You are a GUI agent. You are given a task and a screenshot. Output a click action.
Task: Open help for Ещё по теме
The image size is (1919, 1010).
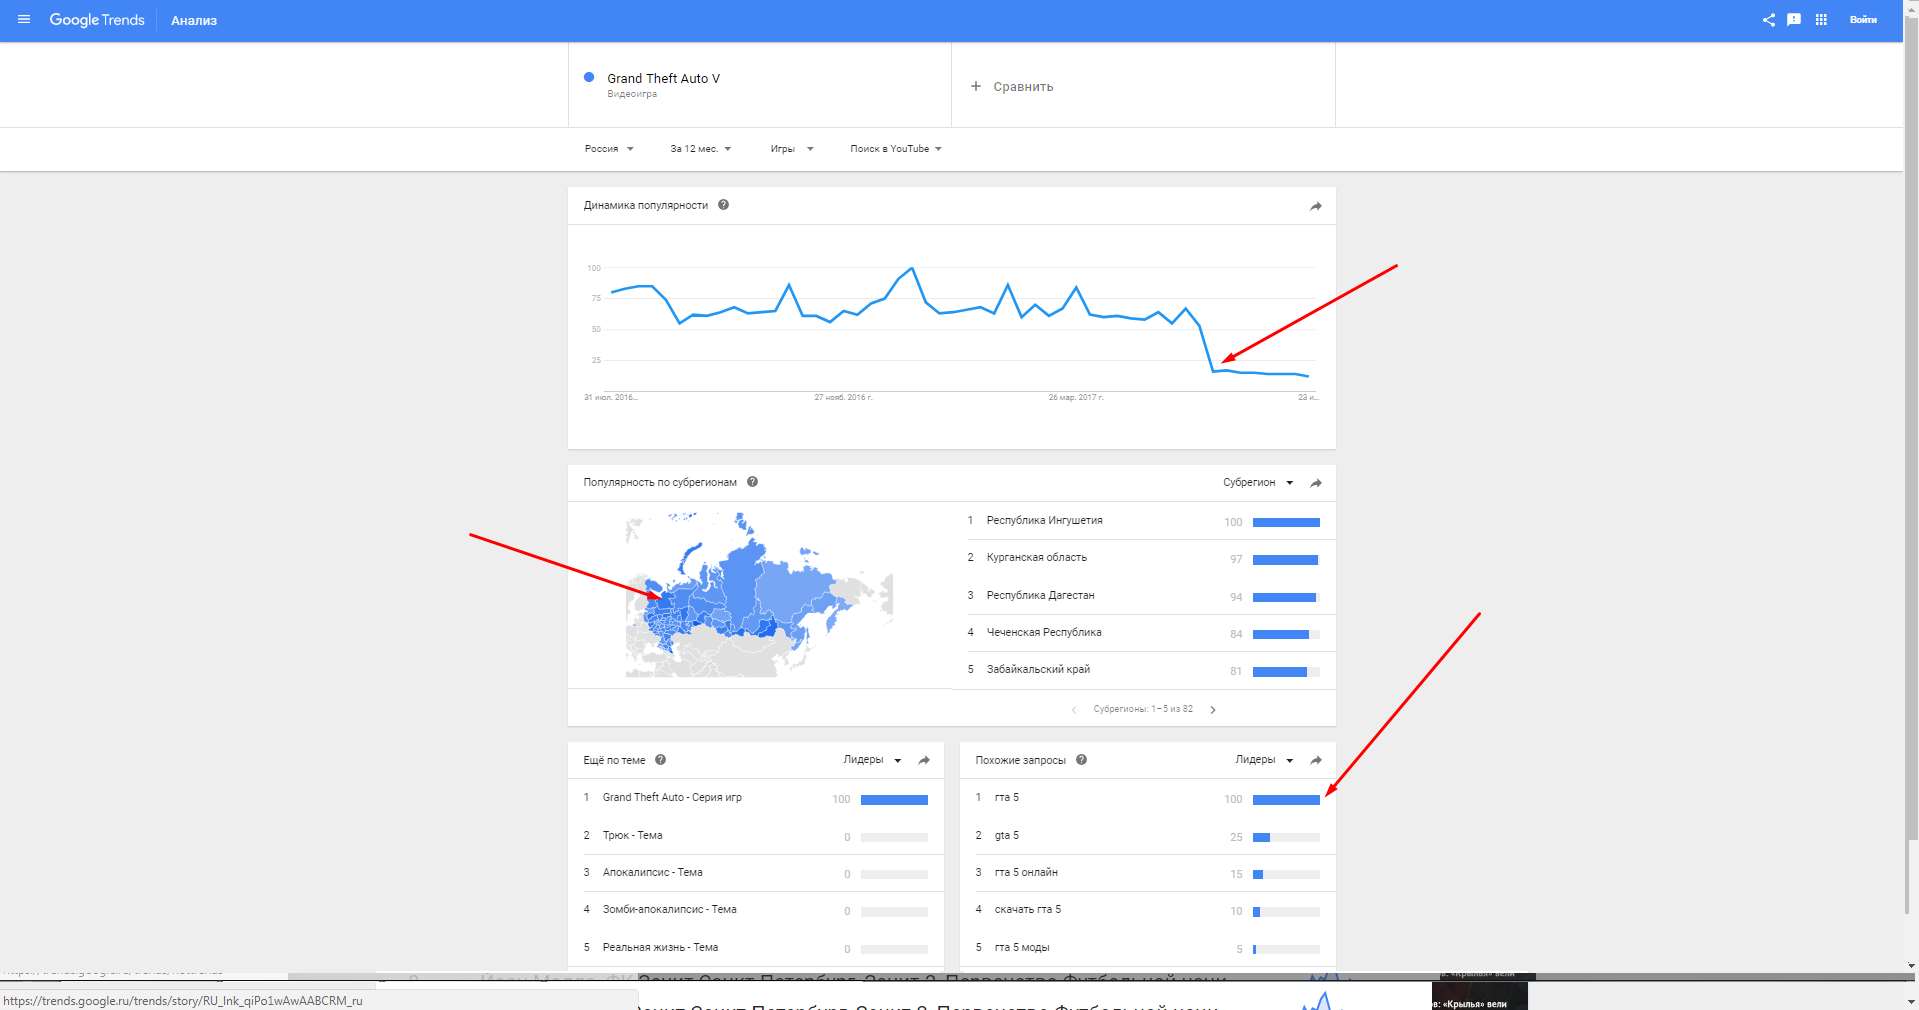660,760
